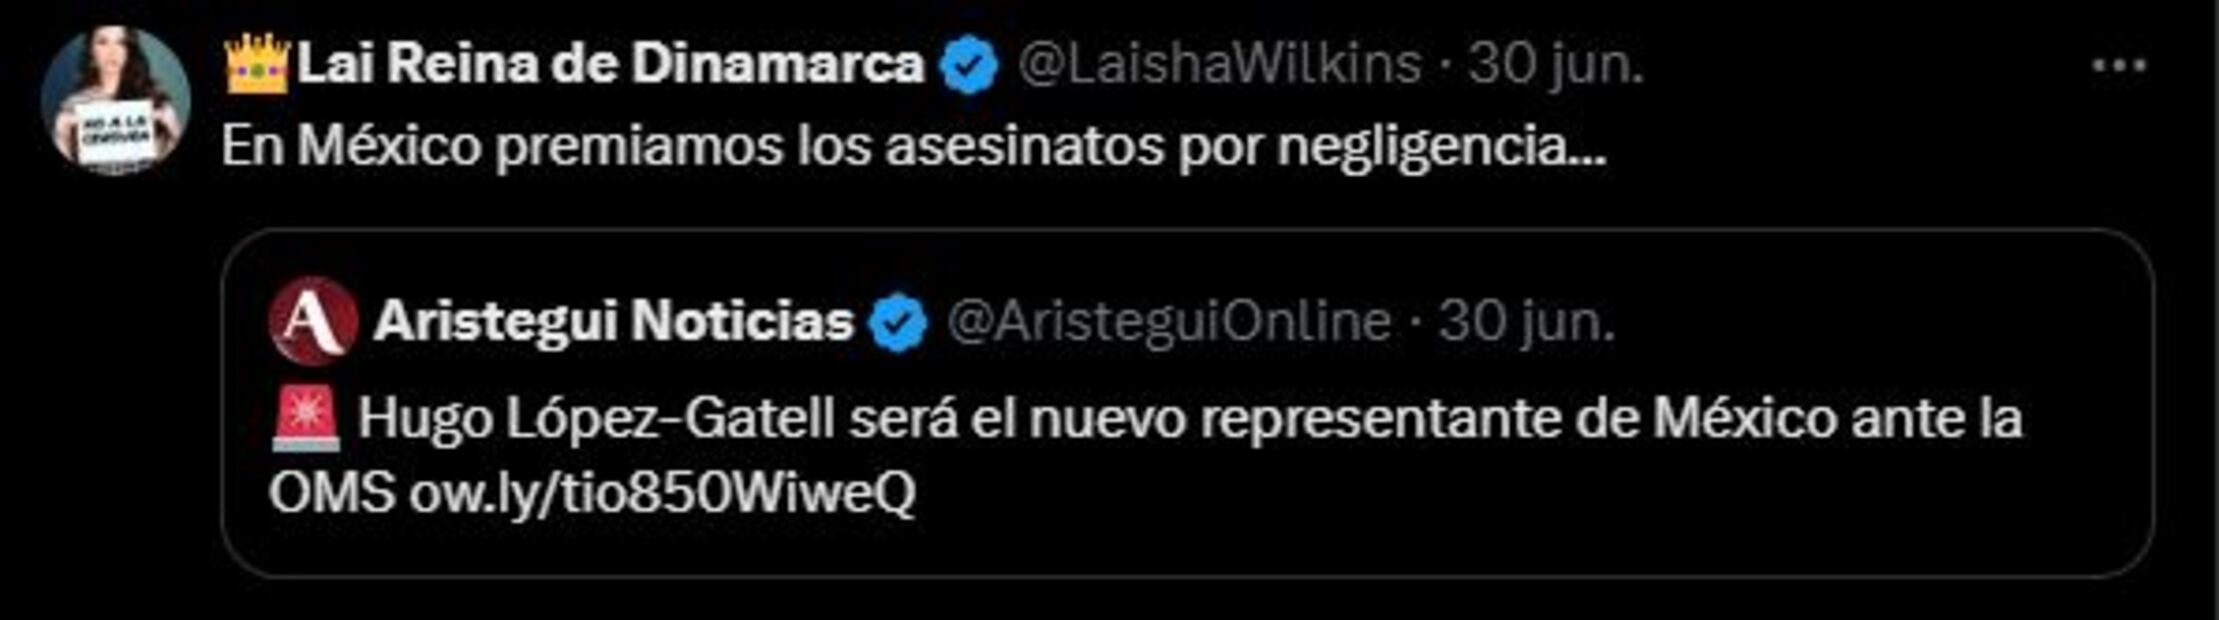
Task: Open the Aristegui Noticias account name
Action: (x=614, y=322)
